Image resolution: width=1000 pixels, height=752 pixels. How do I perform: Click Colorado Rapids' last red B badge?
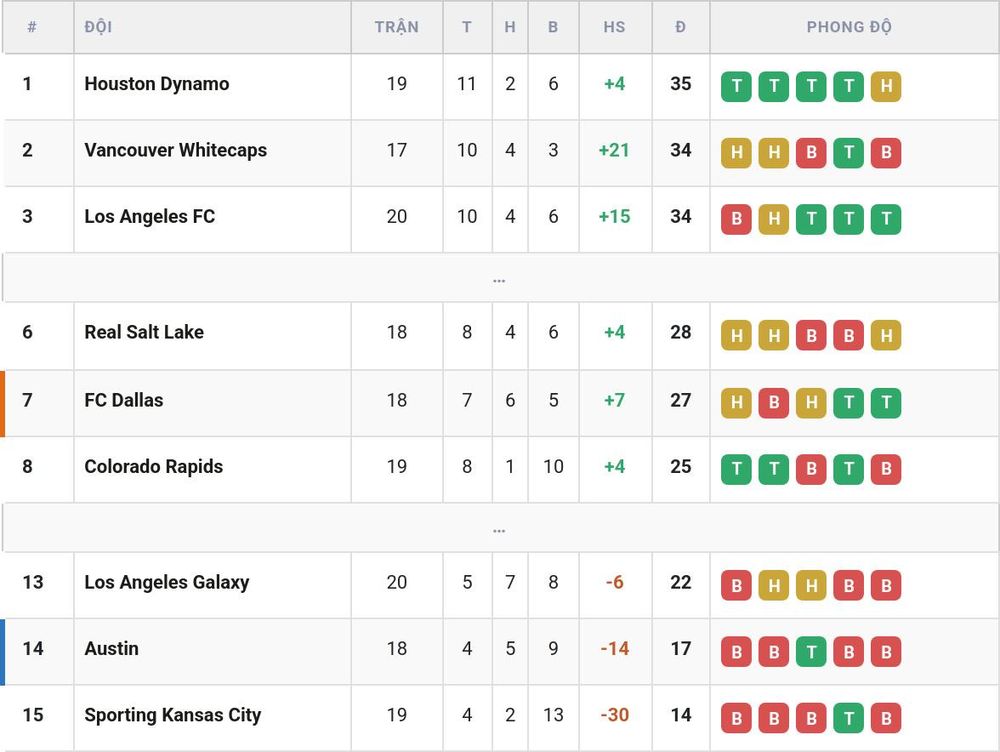(x=886, y=469)
